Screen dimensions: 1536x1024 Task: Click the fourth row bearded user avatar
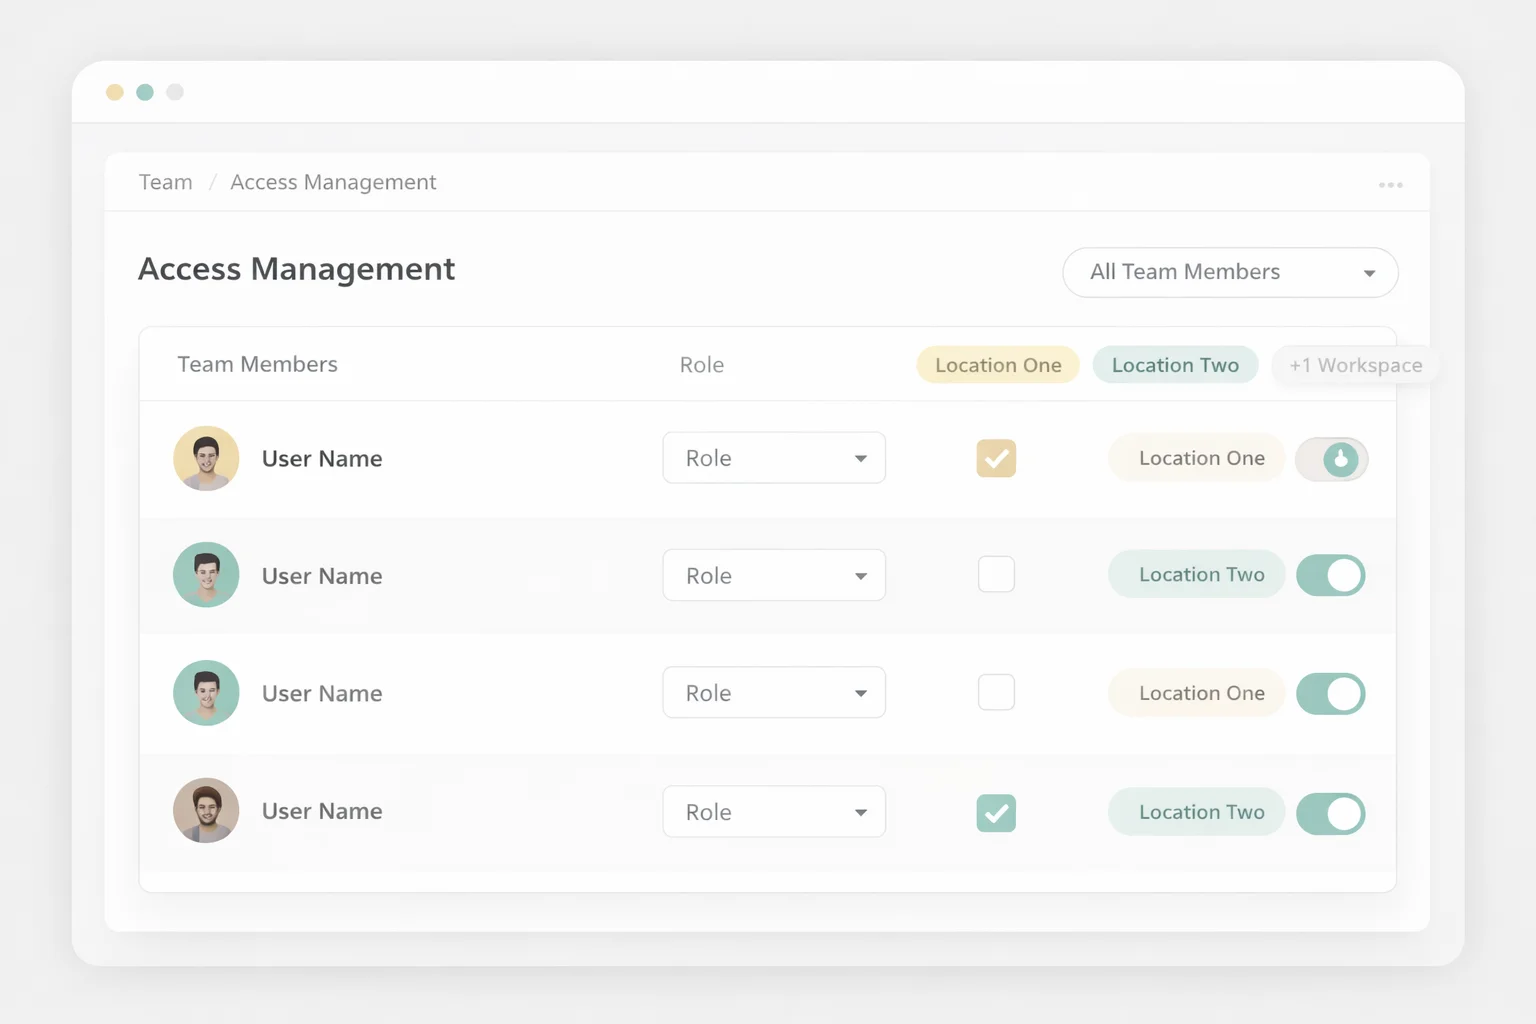pyautogui.click(x=206, y=811)
